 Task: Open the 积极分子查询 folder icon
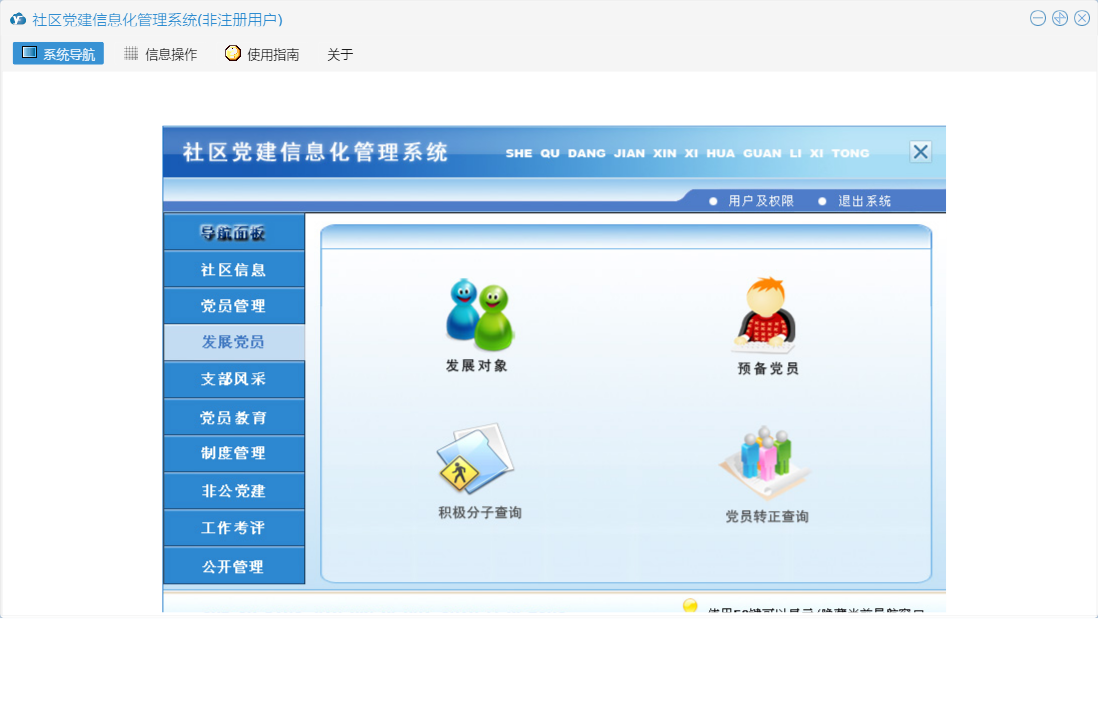tap(475, 459)
